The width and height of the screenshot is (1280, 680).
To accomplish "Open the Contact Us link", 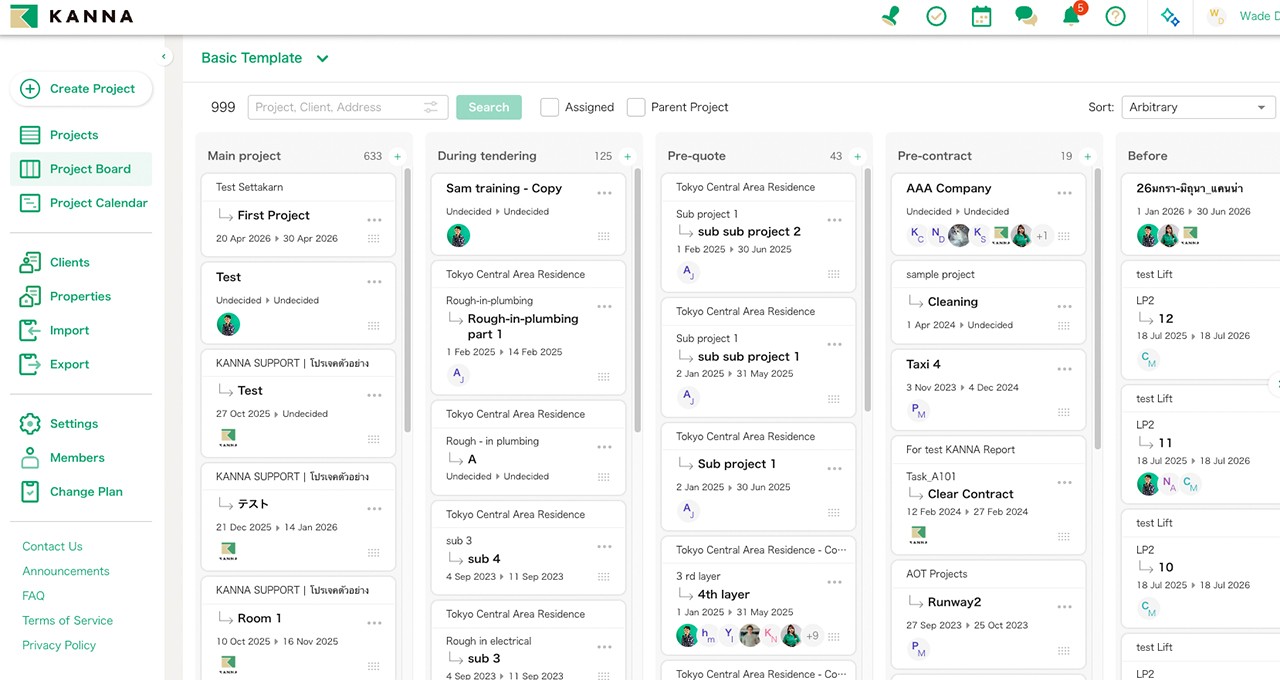I will point(52,547).
